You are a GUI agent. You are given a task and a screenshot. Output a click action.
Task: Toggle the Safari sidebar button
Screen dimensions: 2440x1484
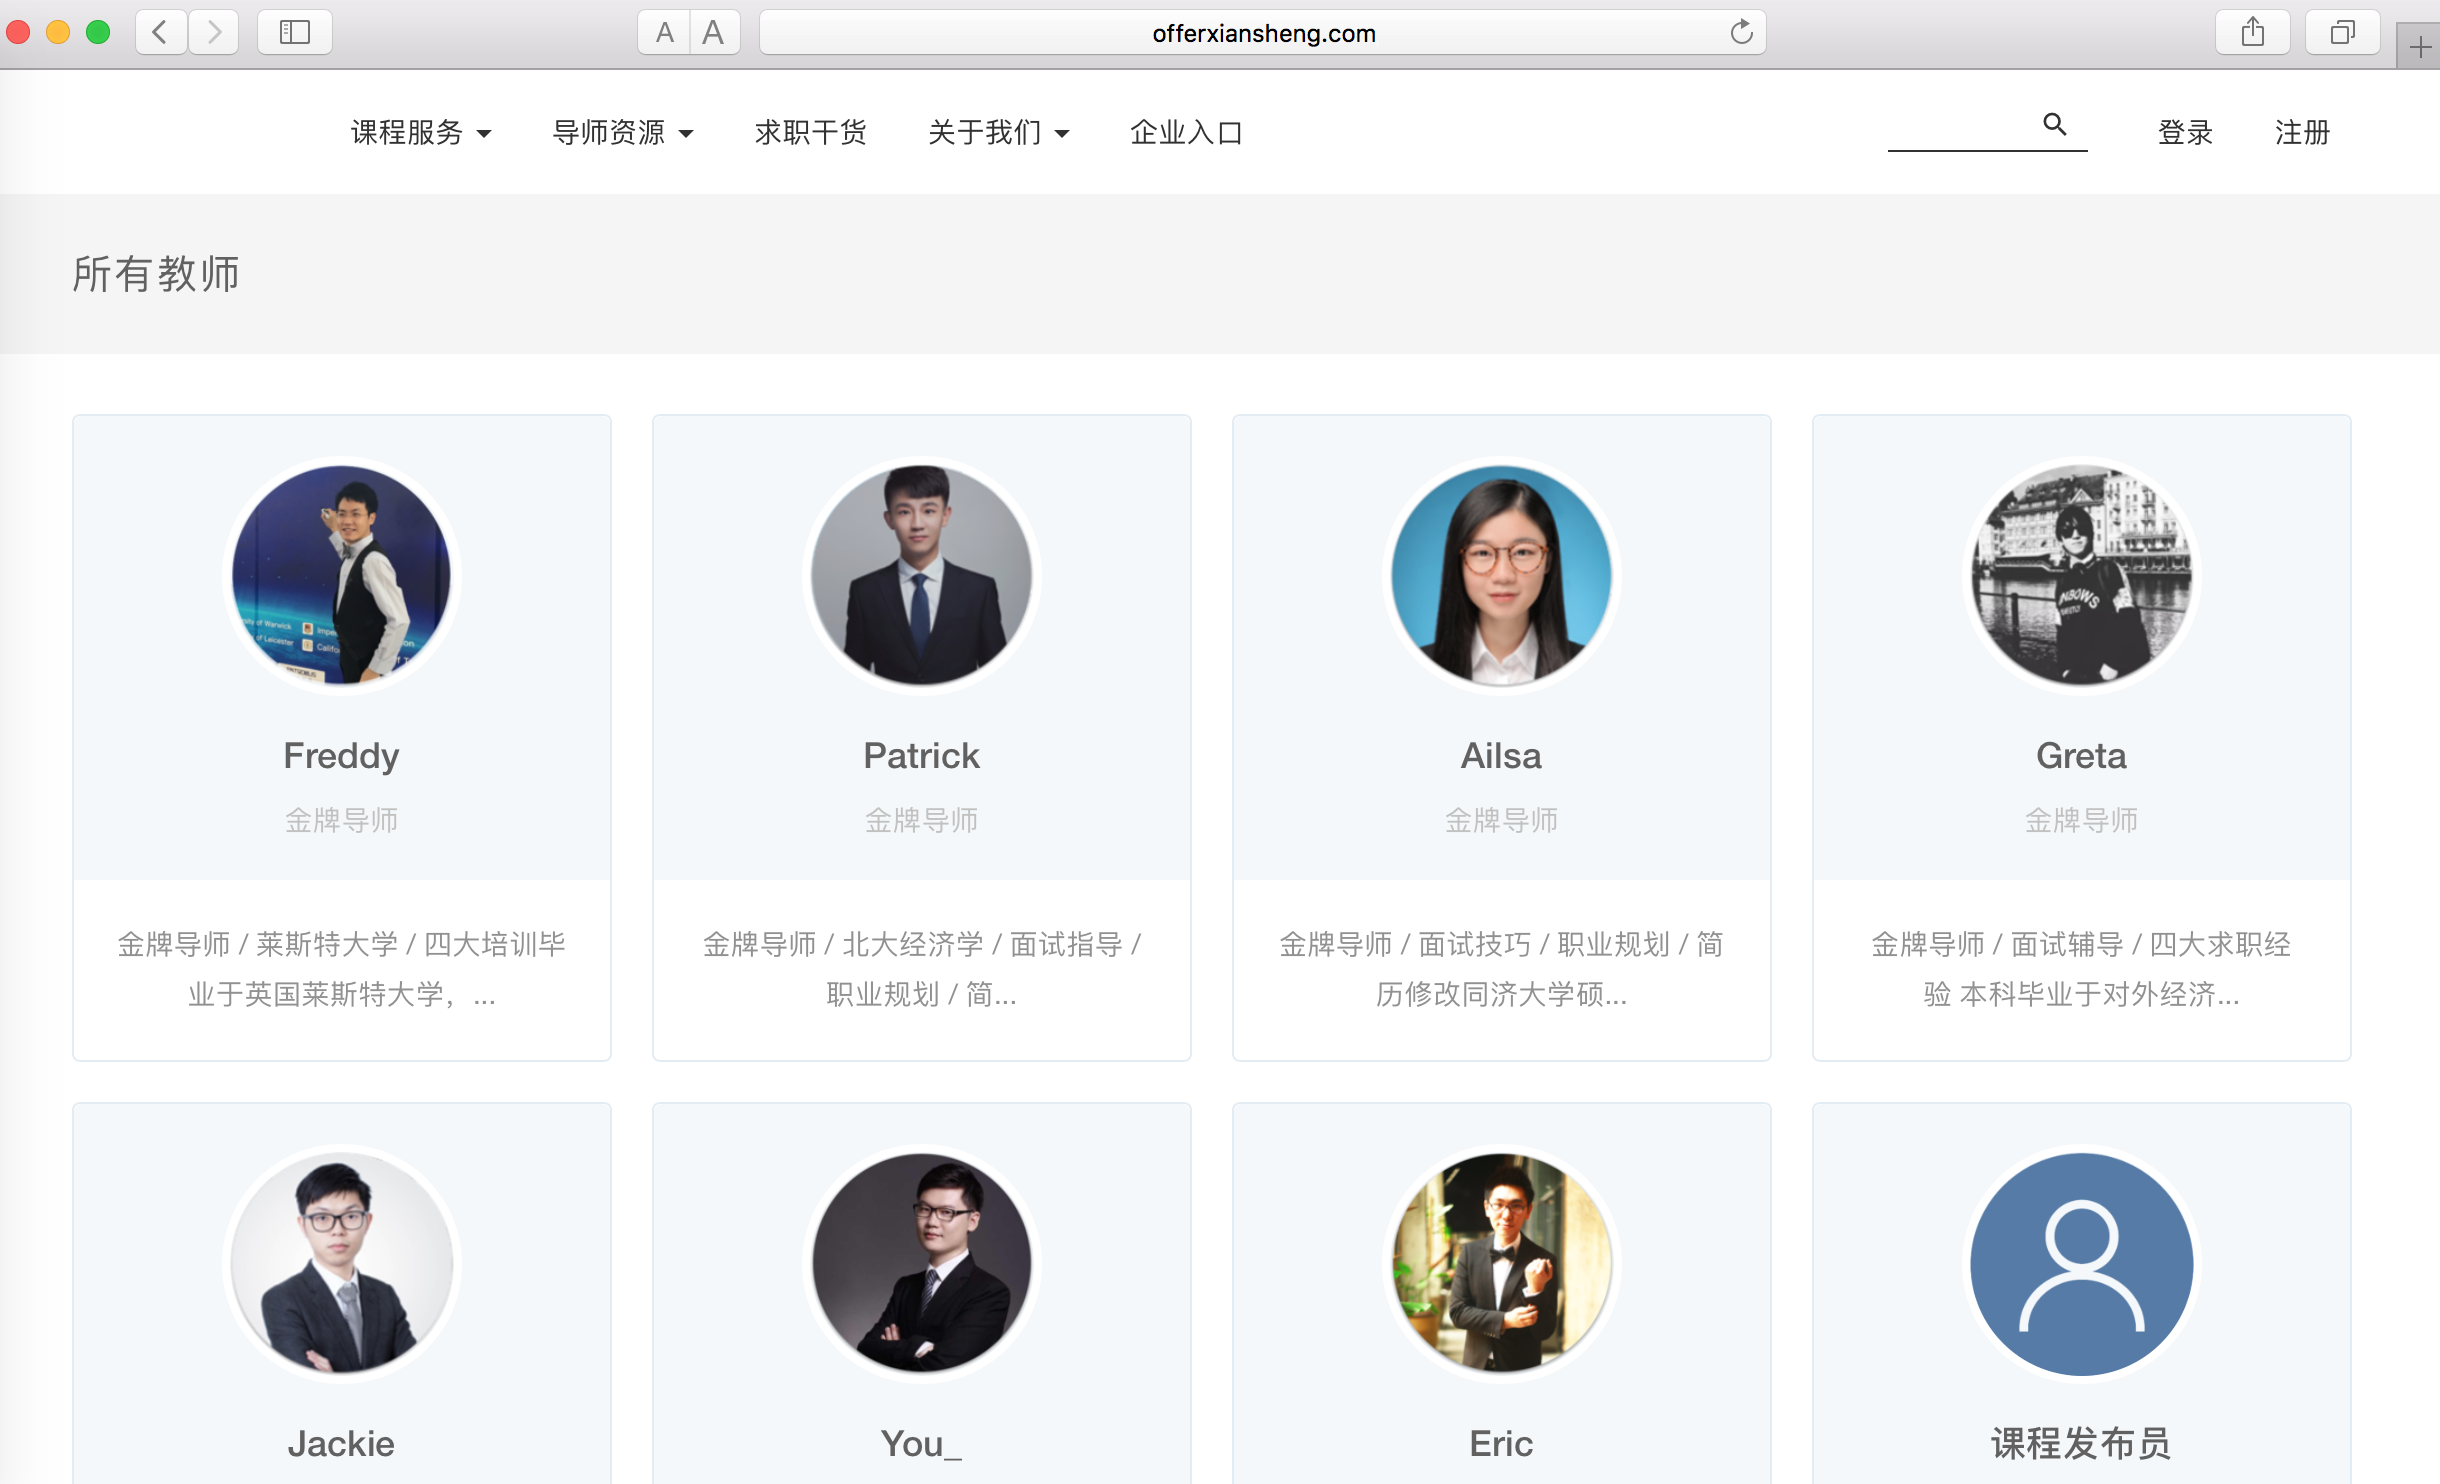[x=294, y=32]
